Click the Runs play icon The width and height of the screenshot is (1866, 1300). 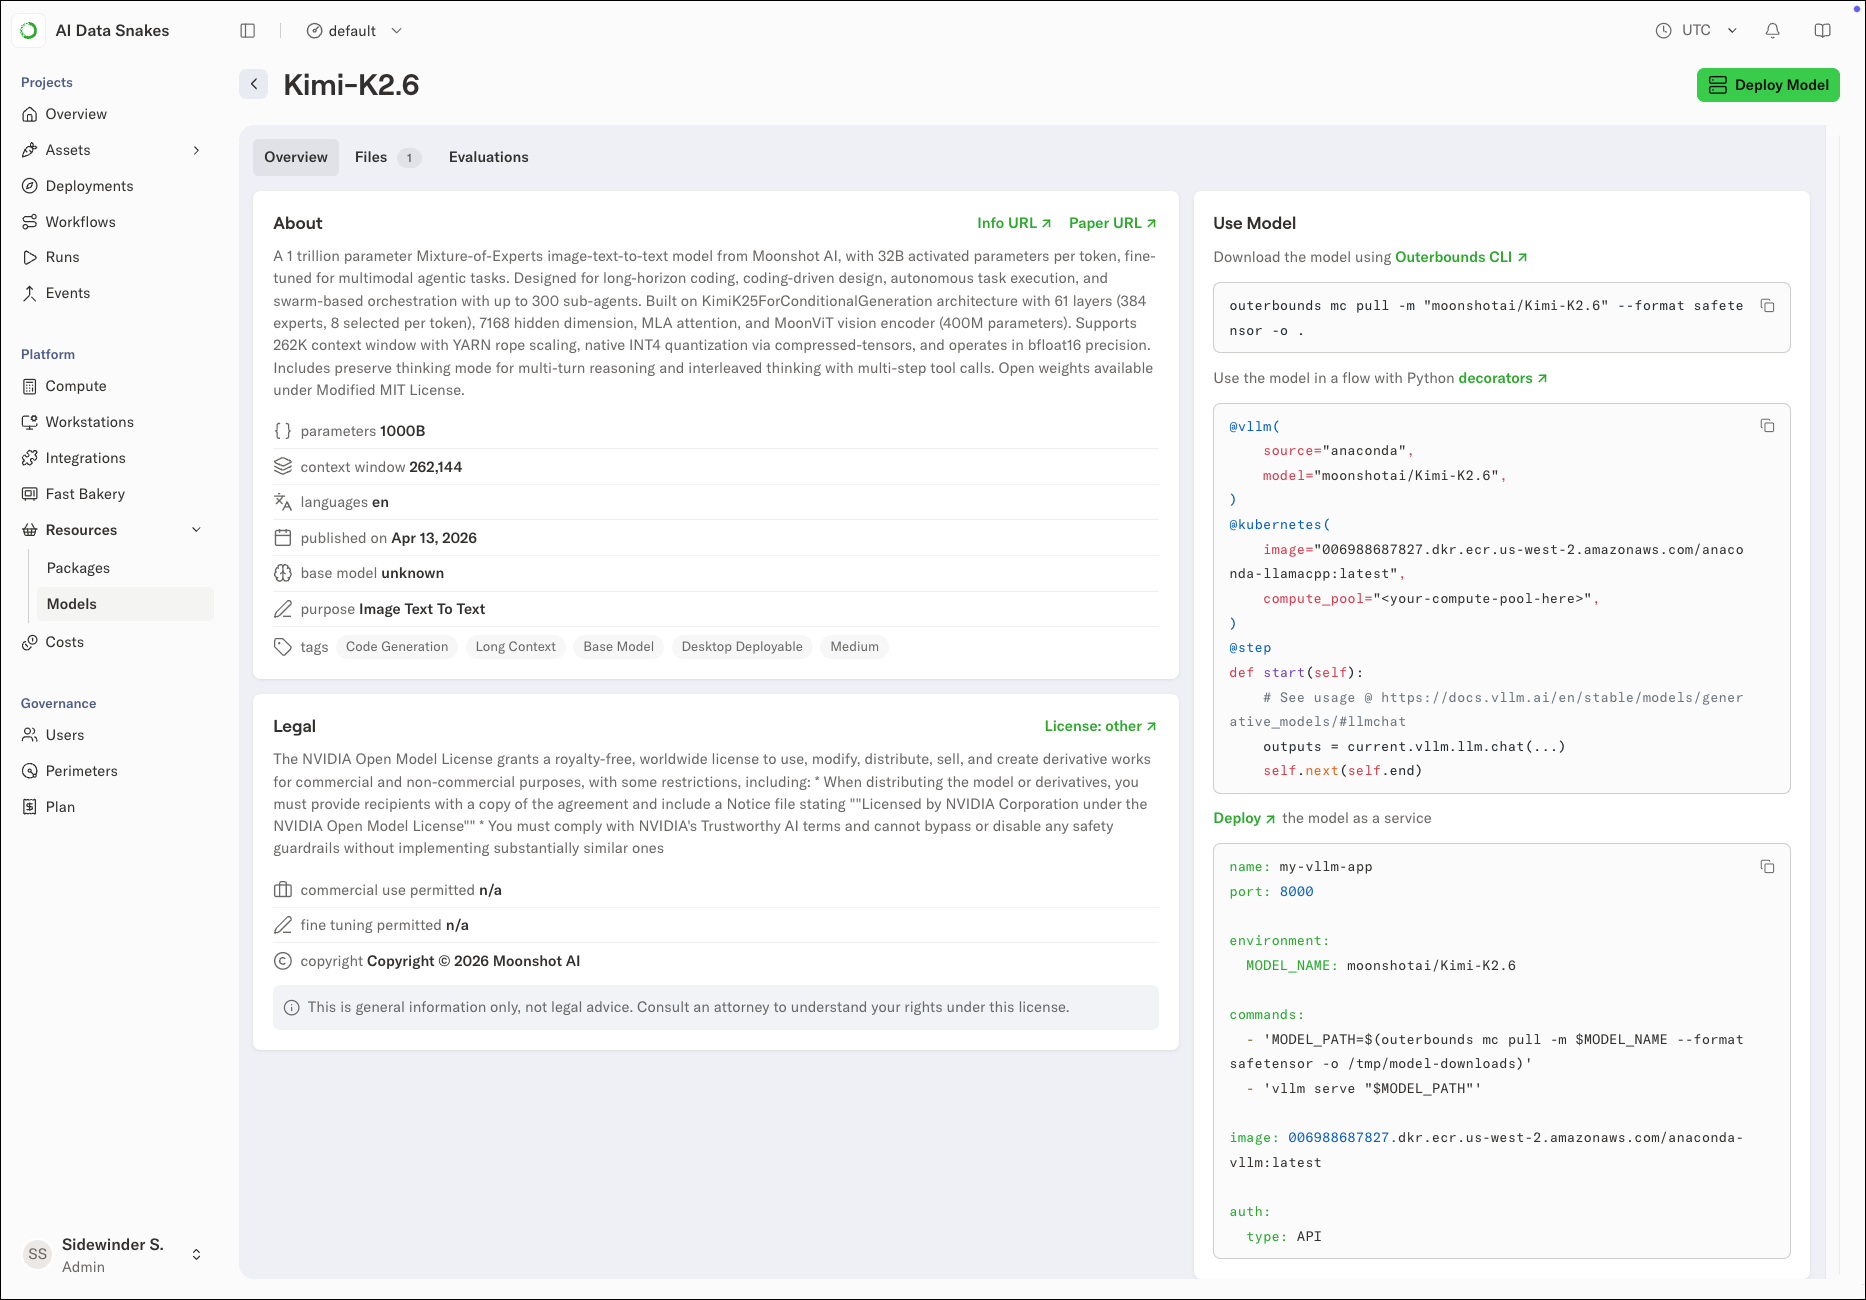[x=30, y=257]
